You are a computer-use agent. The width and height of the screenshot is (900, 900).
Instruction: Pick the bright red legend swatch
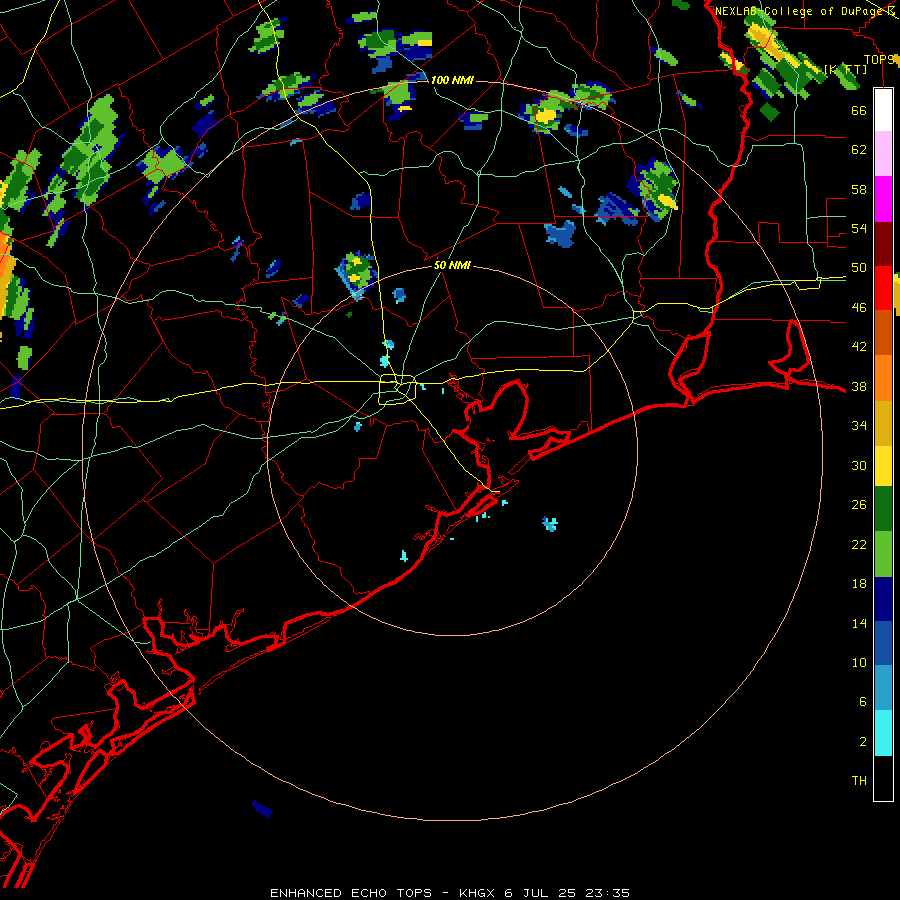(x=883, y=288)
